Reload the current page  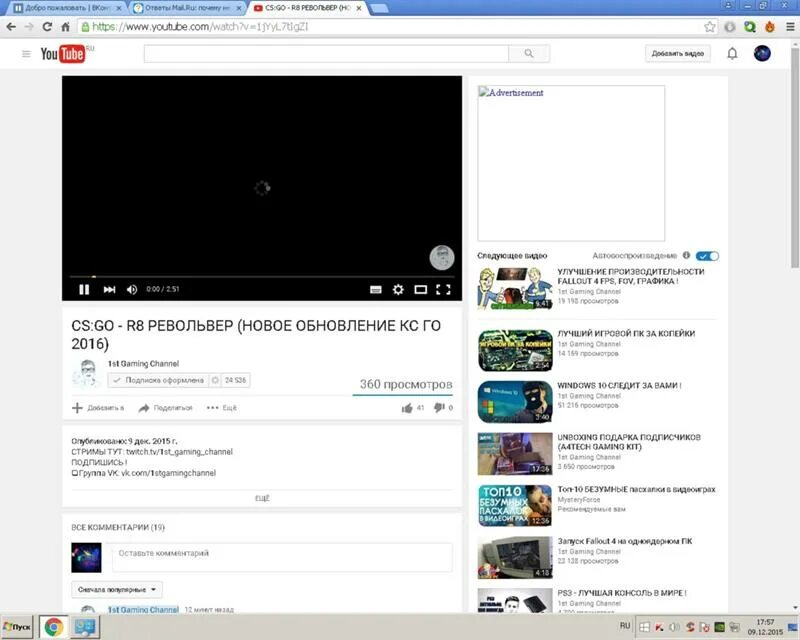[47, 27]
